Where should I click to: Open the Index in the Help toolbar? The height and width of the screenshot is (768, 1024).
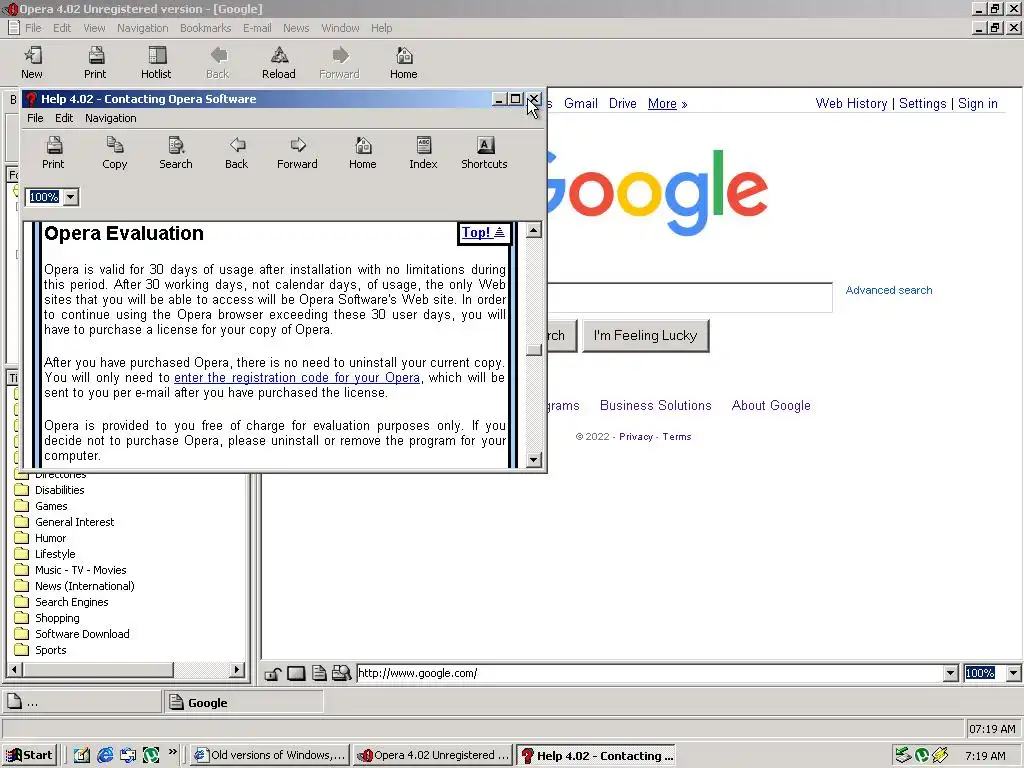pos(423,153)
